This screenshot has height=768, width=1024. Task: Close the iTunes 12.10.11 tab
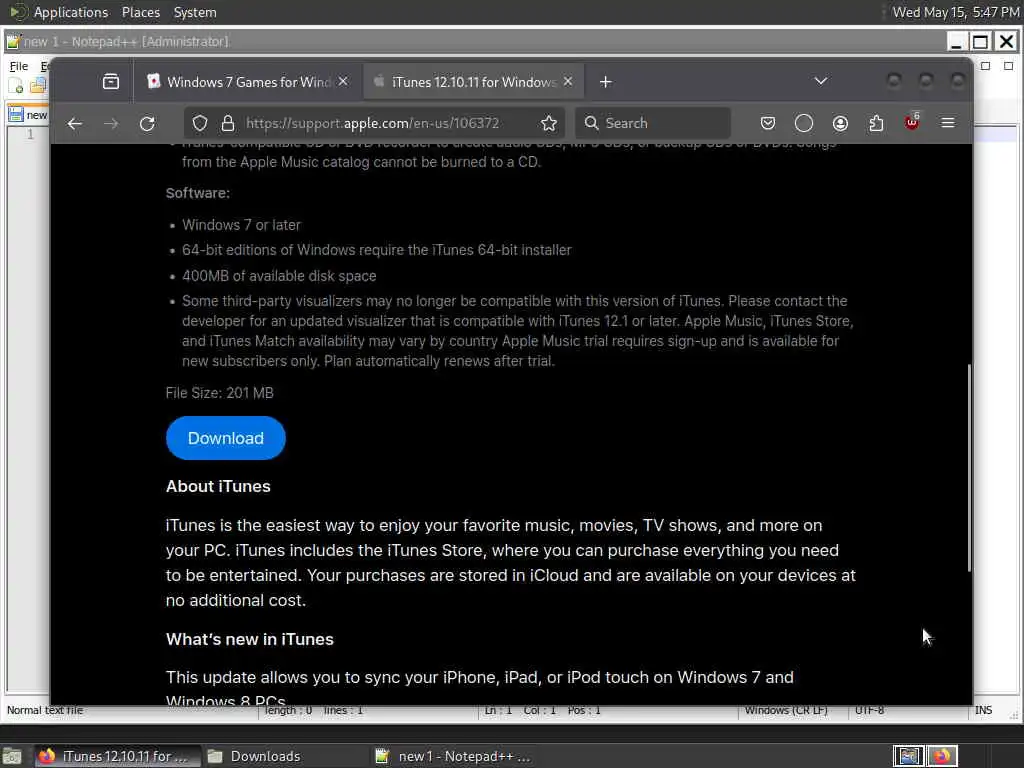click(568, 82)
